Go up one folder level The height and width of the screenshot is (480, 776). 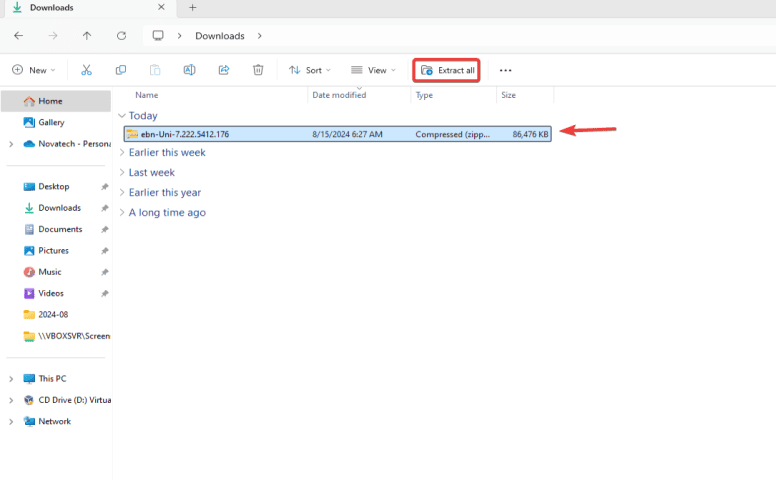[x=87, y=36]
